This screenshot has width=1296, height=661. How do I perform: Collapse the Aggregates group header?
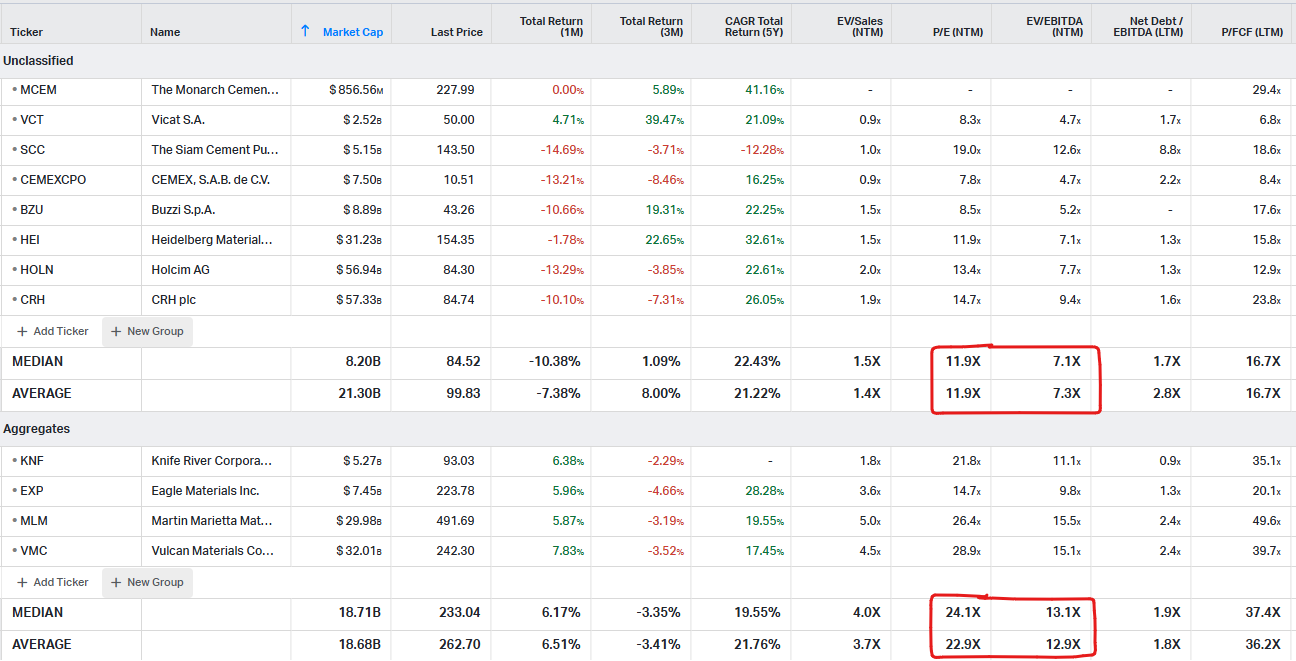(38, 429)
